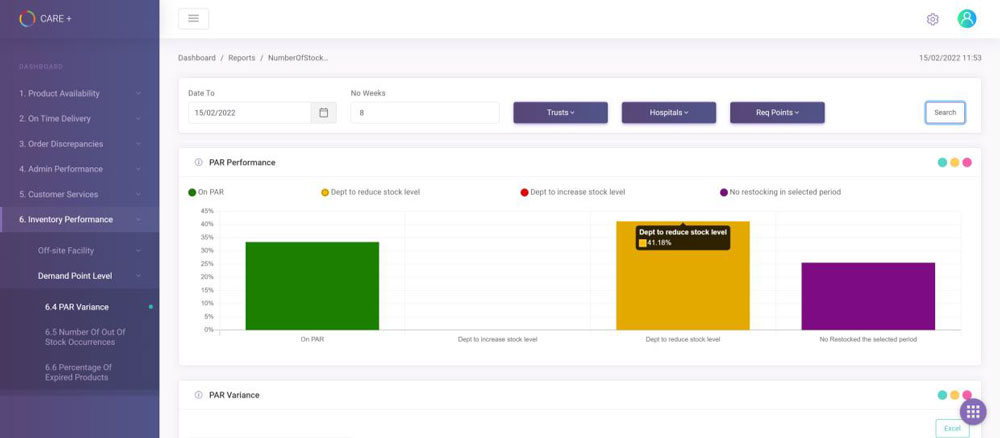This screenshot has width=1000, height=438.
Task: Expand 4. Admin Performance menu
Action: (80, 169)
